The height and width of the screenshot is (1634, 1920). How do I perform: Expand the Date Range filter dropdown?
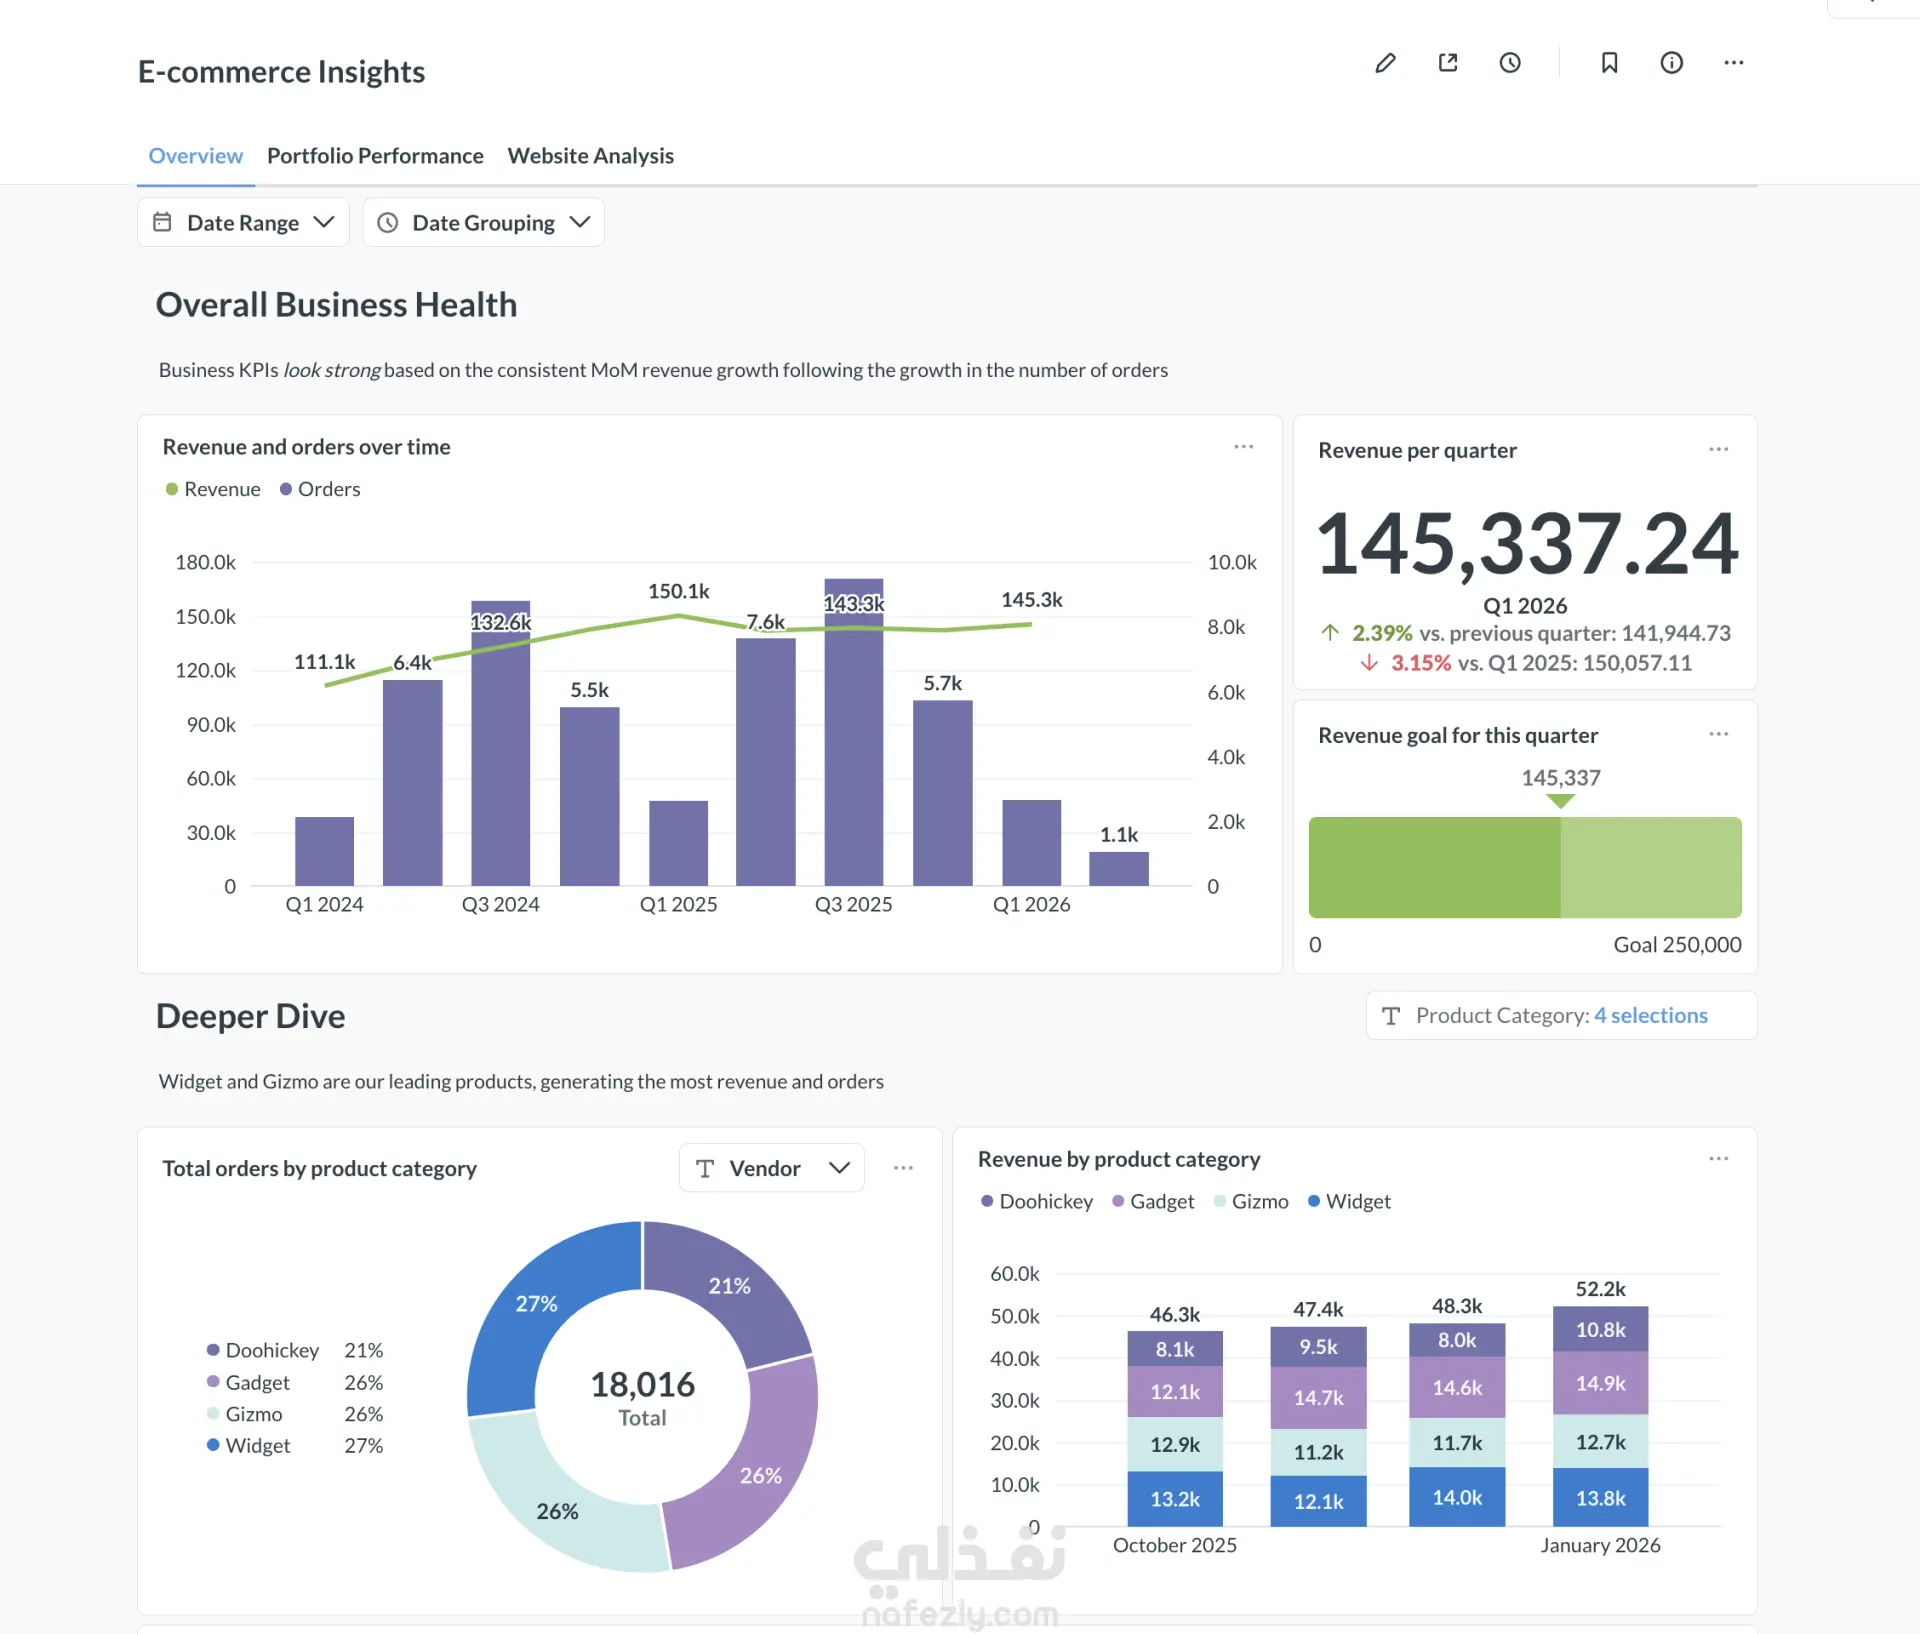[243, 222]
